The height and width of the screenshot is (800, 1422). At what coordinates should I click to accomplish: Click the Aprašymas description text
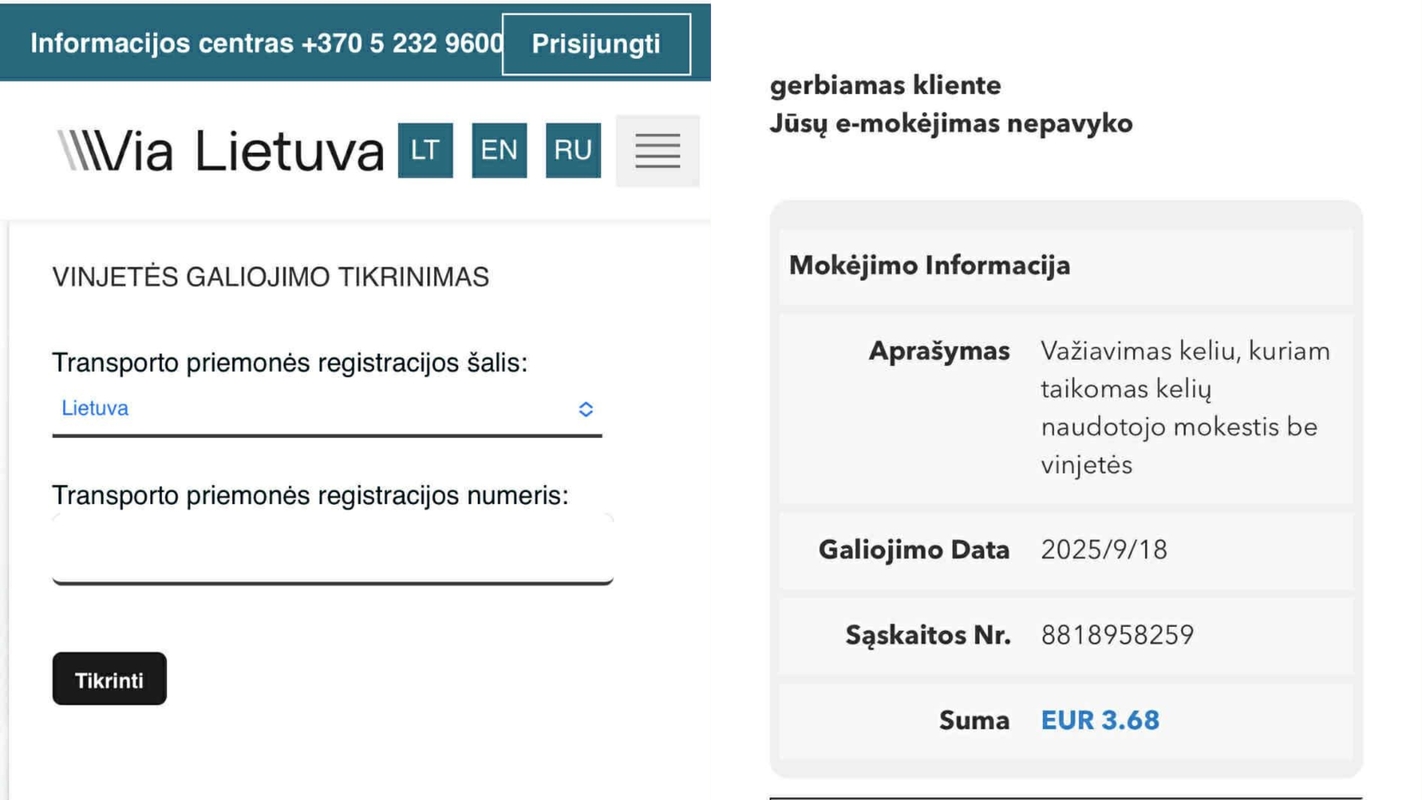1185,408
